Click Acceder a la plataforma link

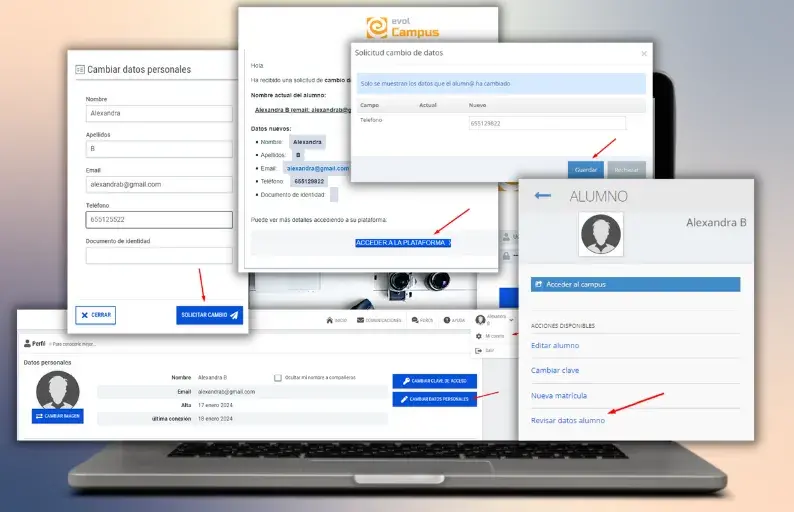pyautogui.click(x=403, y=243)
